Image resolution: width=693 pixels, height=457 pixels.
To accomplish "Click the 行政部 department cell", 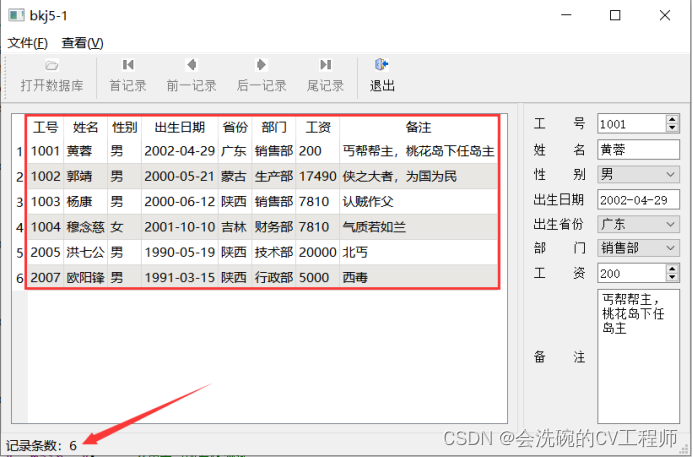I will (274, 277).
